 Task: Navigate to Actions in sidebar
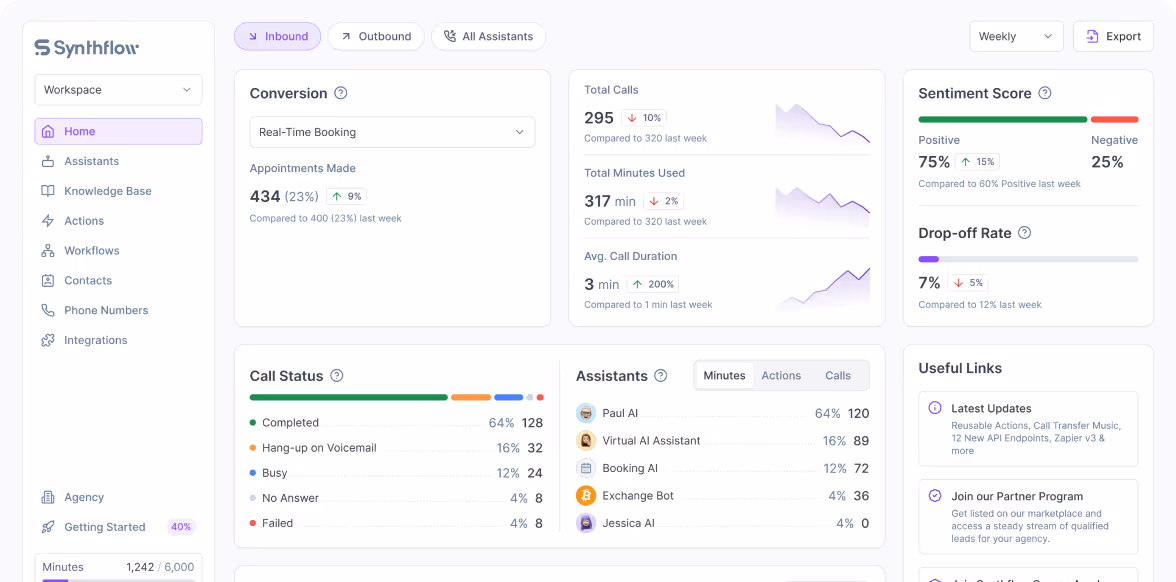pyautogui.click(x=118, y=220)
